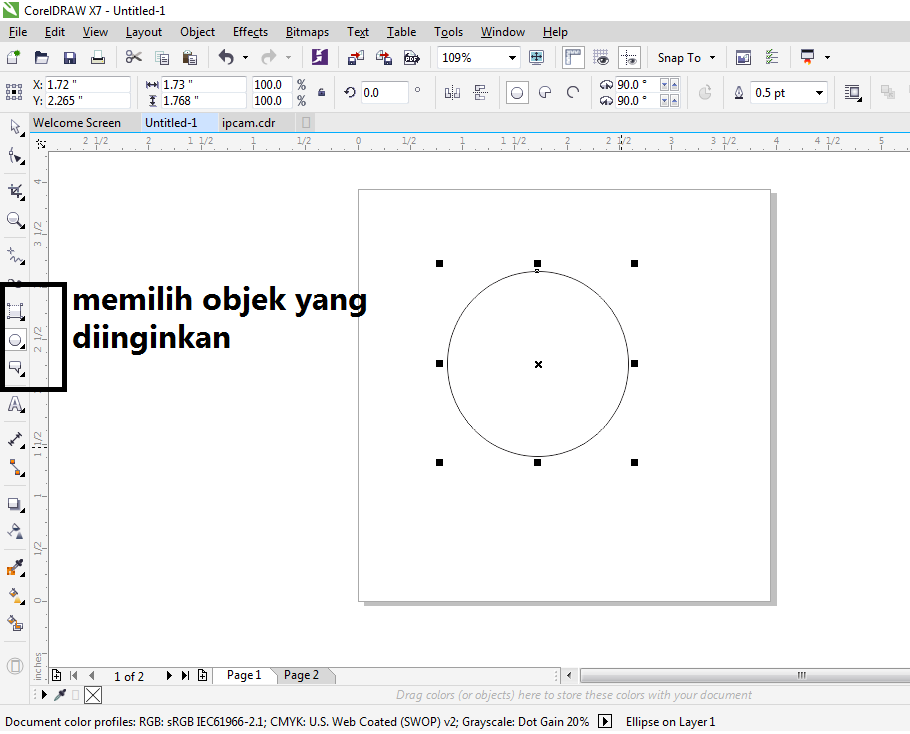The image size is (910, 734).
Task: Publish to PDF icon
Action: 411,57
